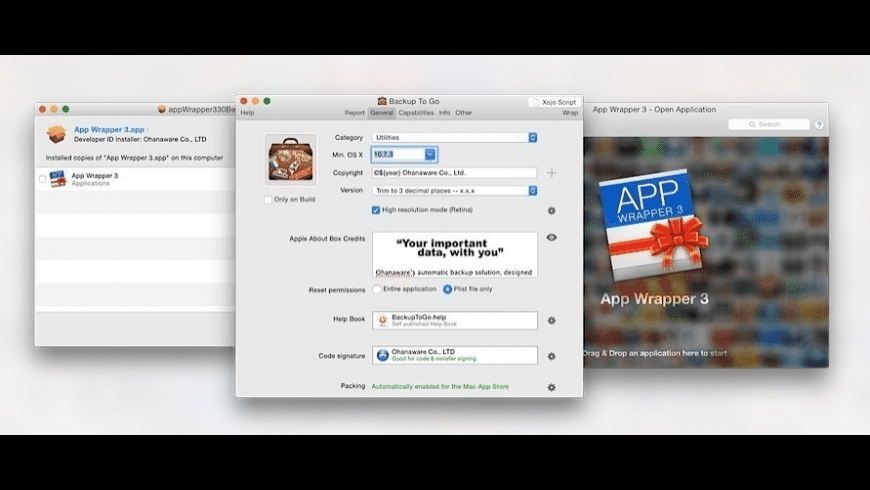Viewport: 870px width, 490px height.
Task: Open Min. OS X combo box arrow
Action: [430, 154]
